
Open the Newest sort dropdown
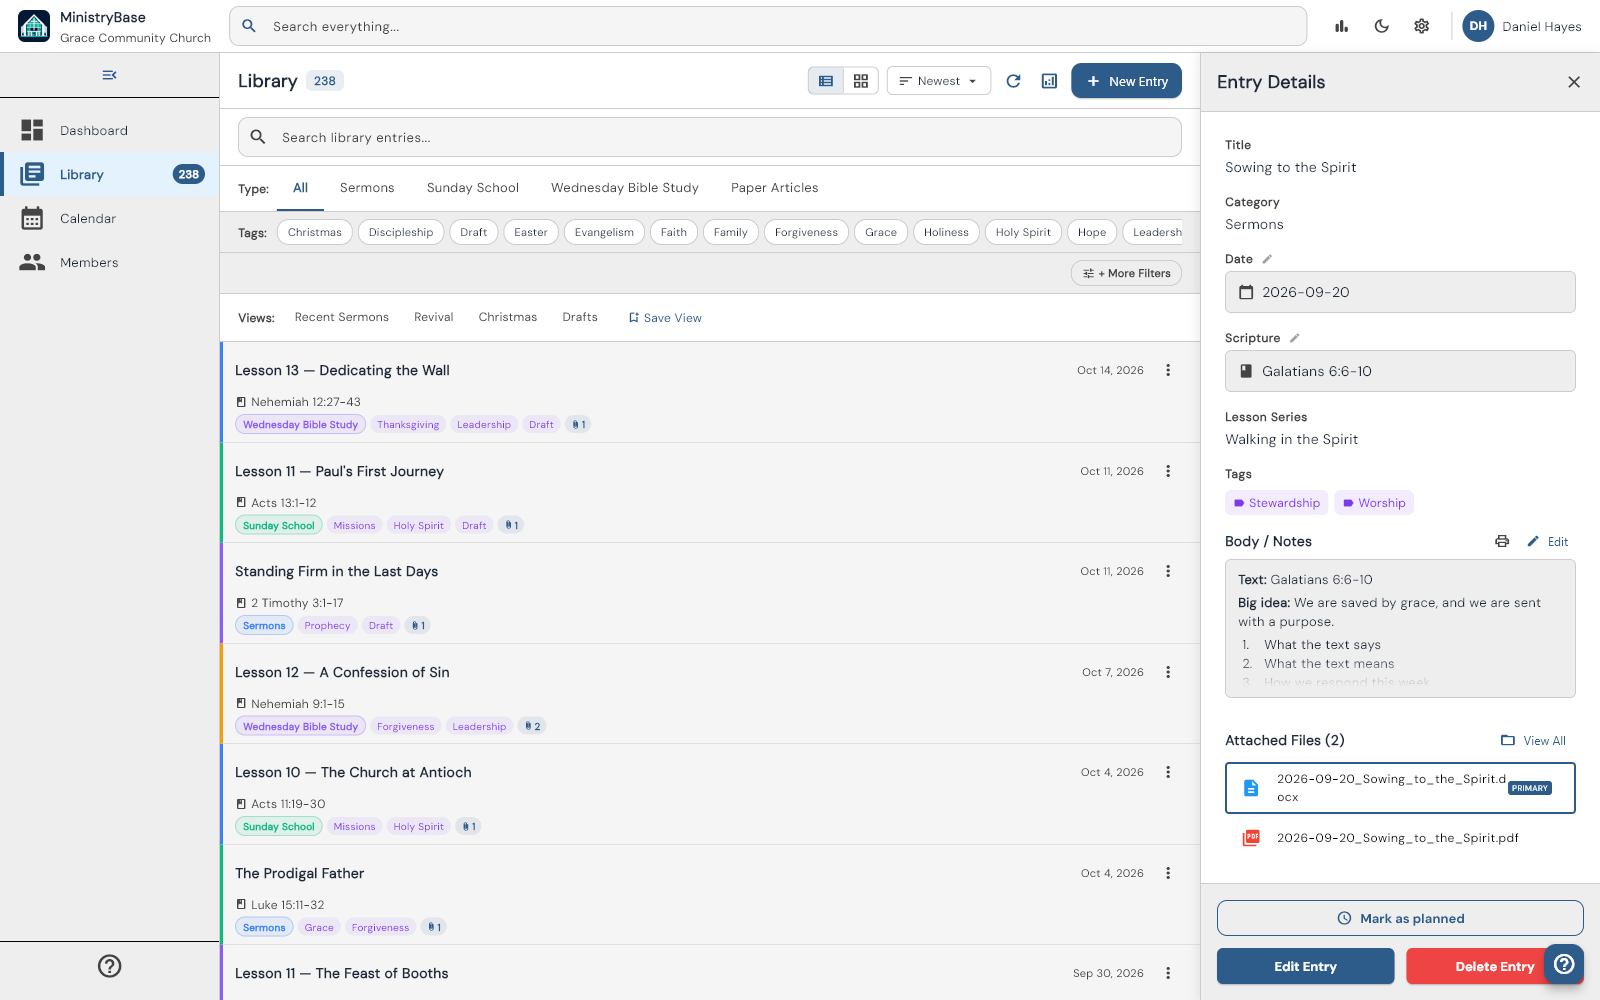click(938, 81)
